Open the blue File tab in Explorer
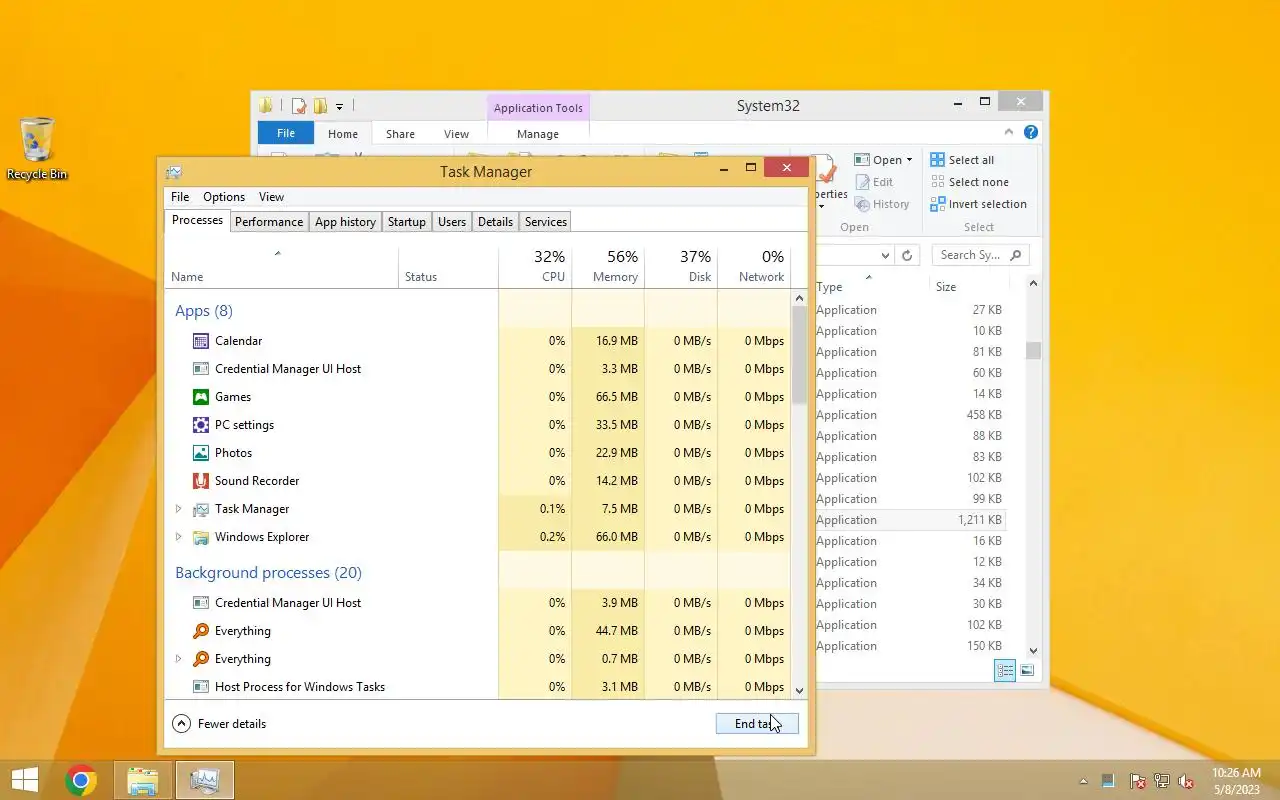 click(x=286, y=133)
